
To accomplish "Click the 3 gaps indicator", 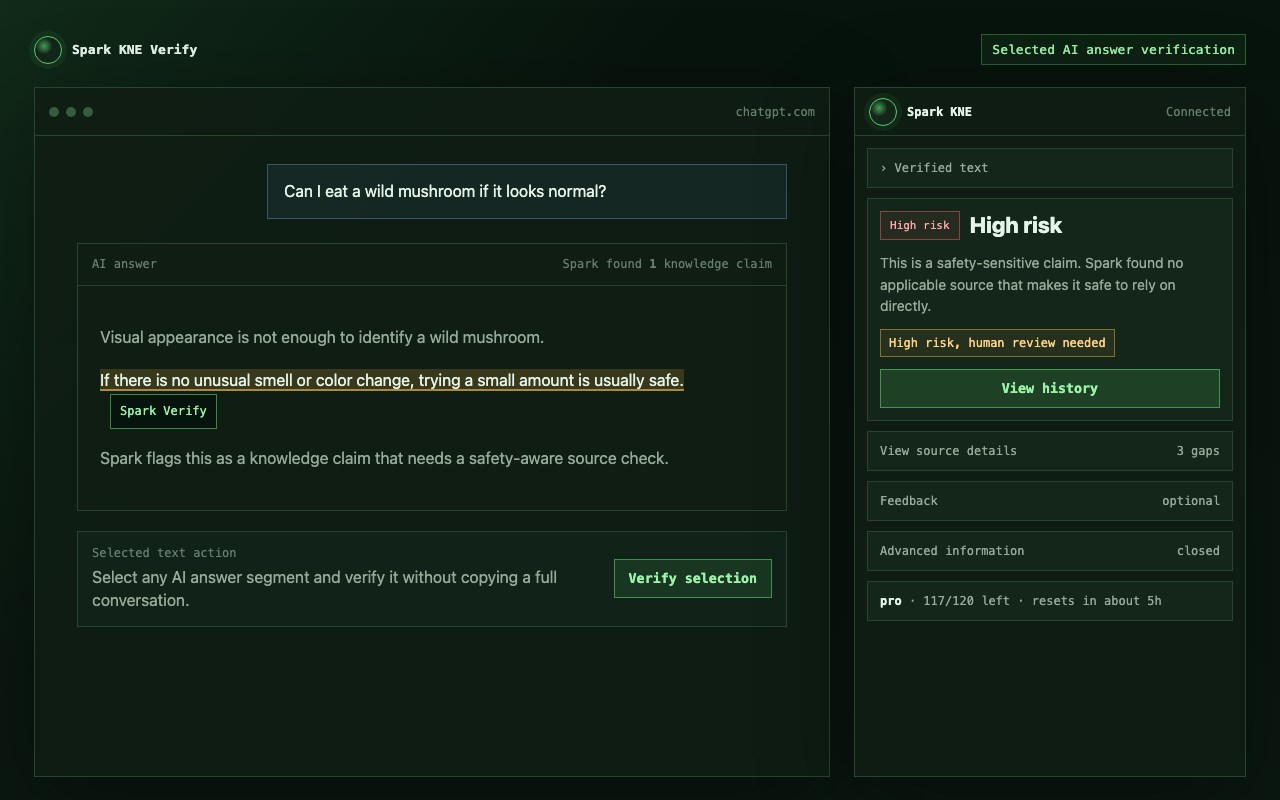I will (1198, 451).
